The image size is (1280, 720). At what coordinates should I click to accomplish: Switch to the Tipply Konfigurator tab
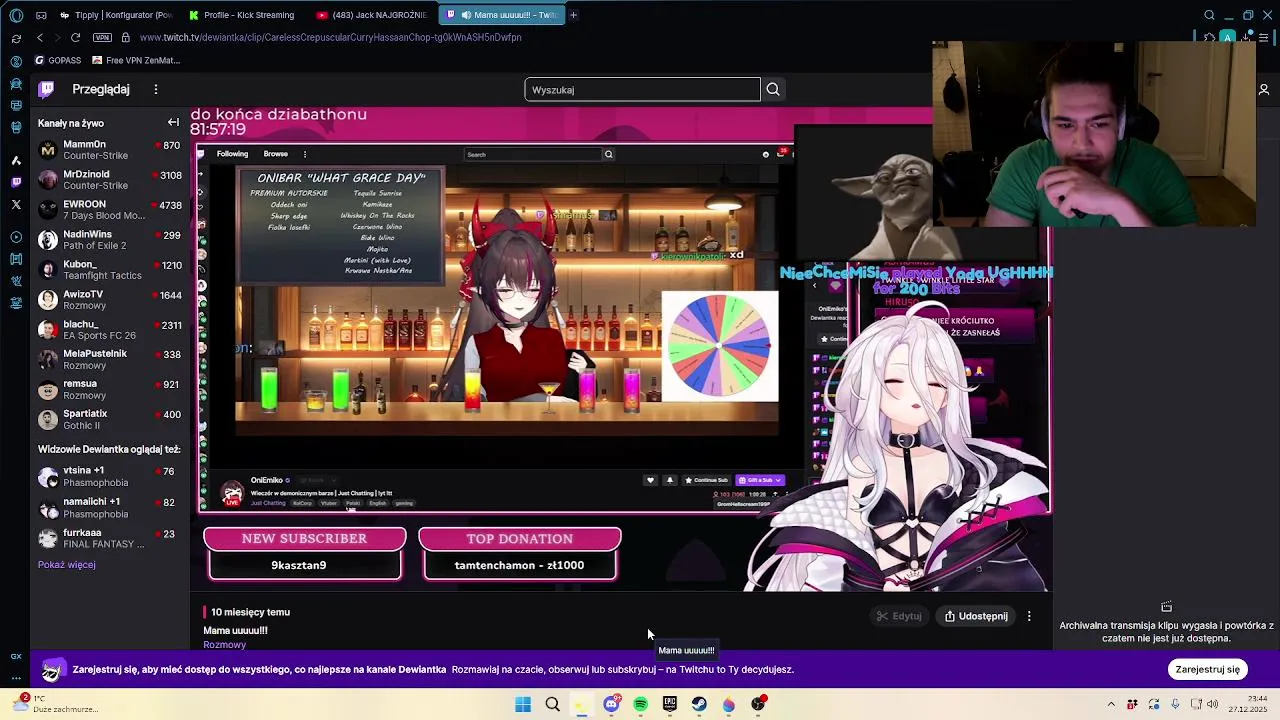[x=117, y=15]
